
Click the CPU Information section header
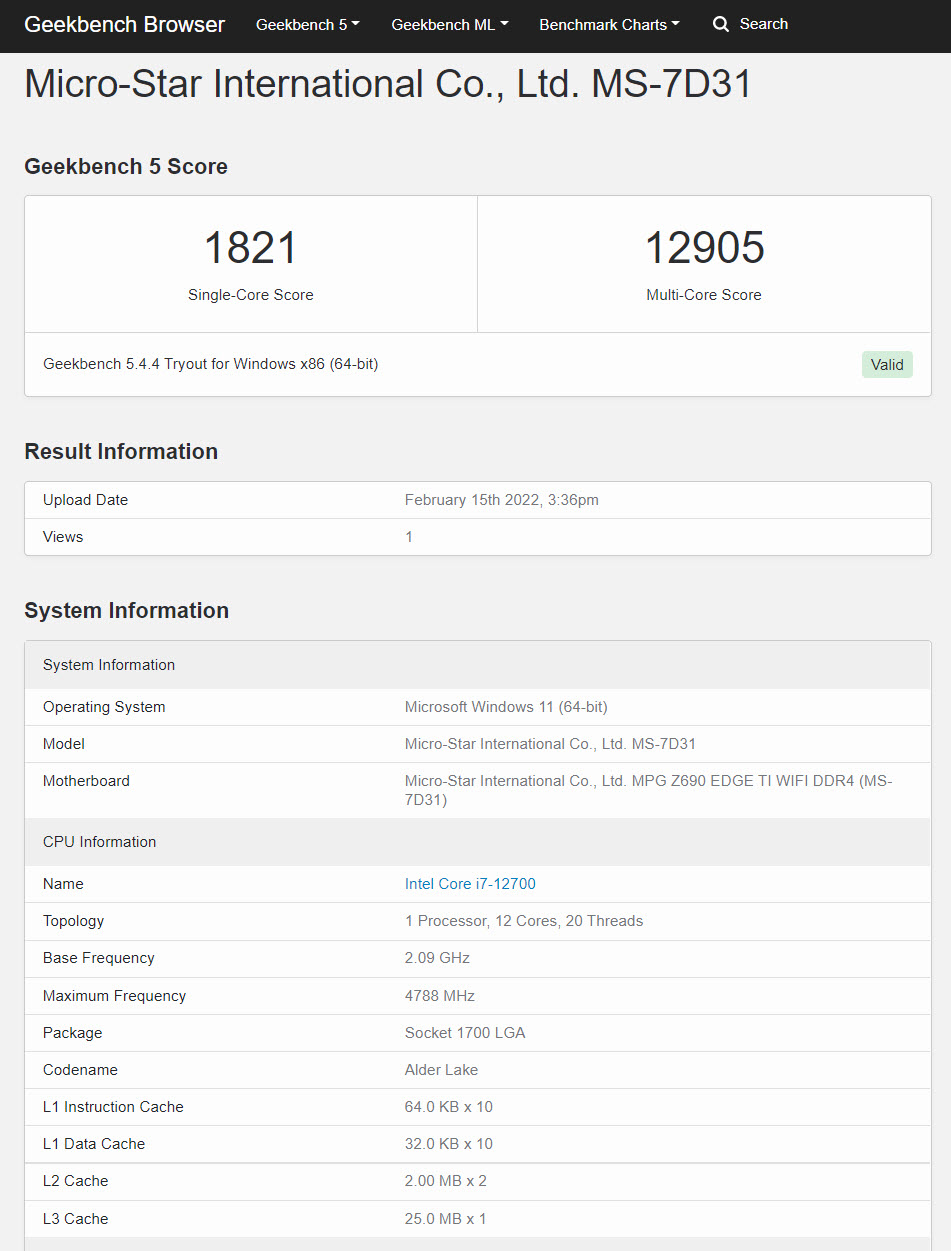(x=99, y=842)
